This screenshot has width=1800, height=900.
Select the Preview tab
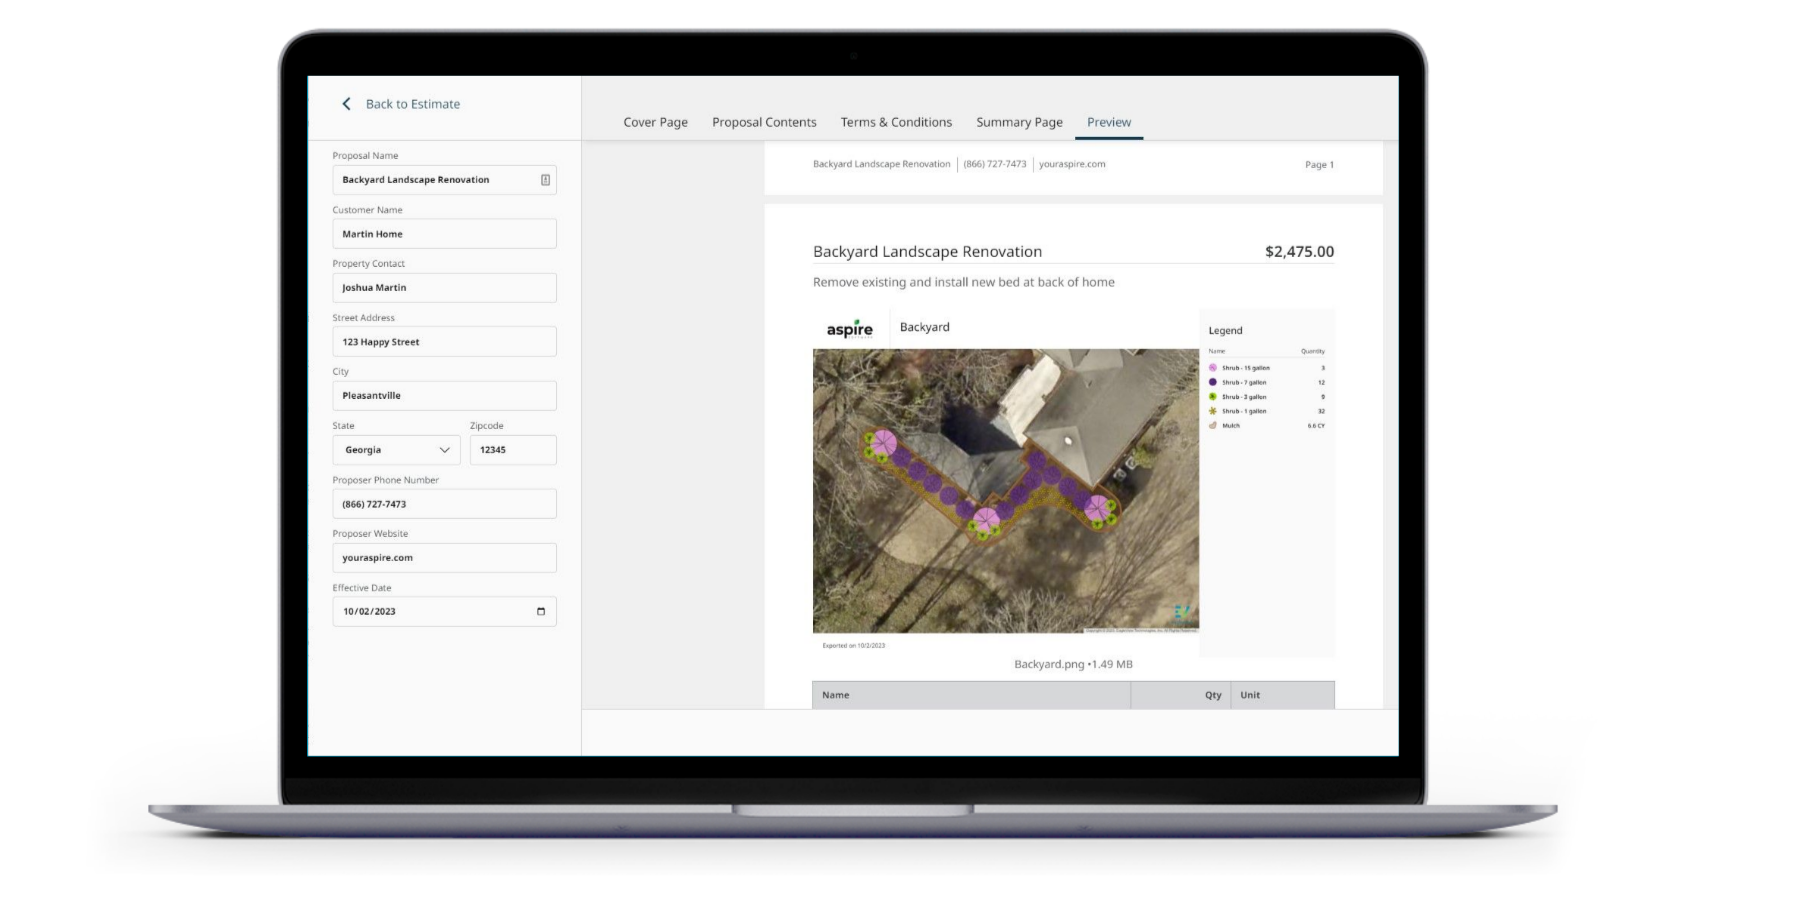pos(1109,122)
